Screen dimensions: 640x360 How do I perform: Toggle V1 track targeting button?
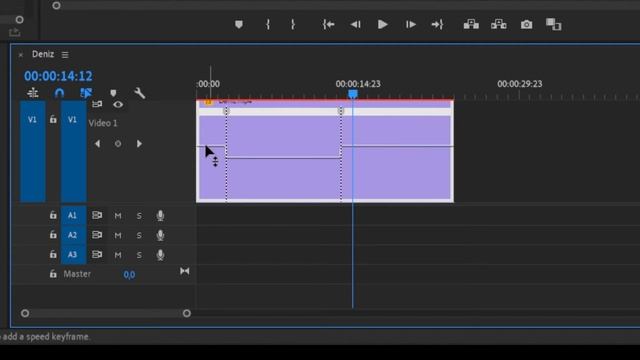[73, 152]
